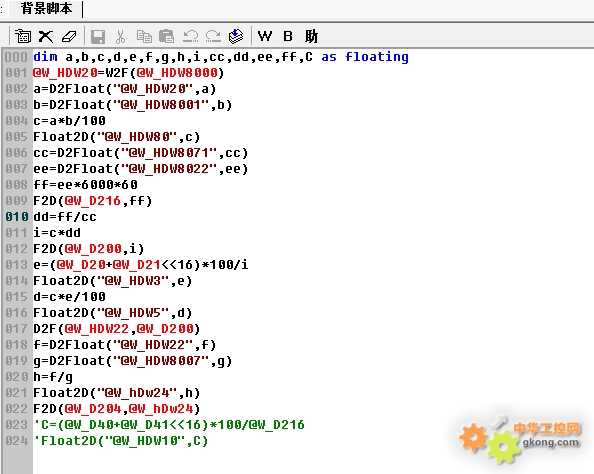Click line c=a*b/100 in editor

(x=69, y=121)
